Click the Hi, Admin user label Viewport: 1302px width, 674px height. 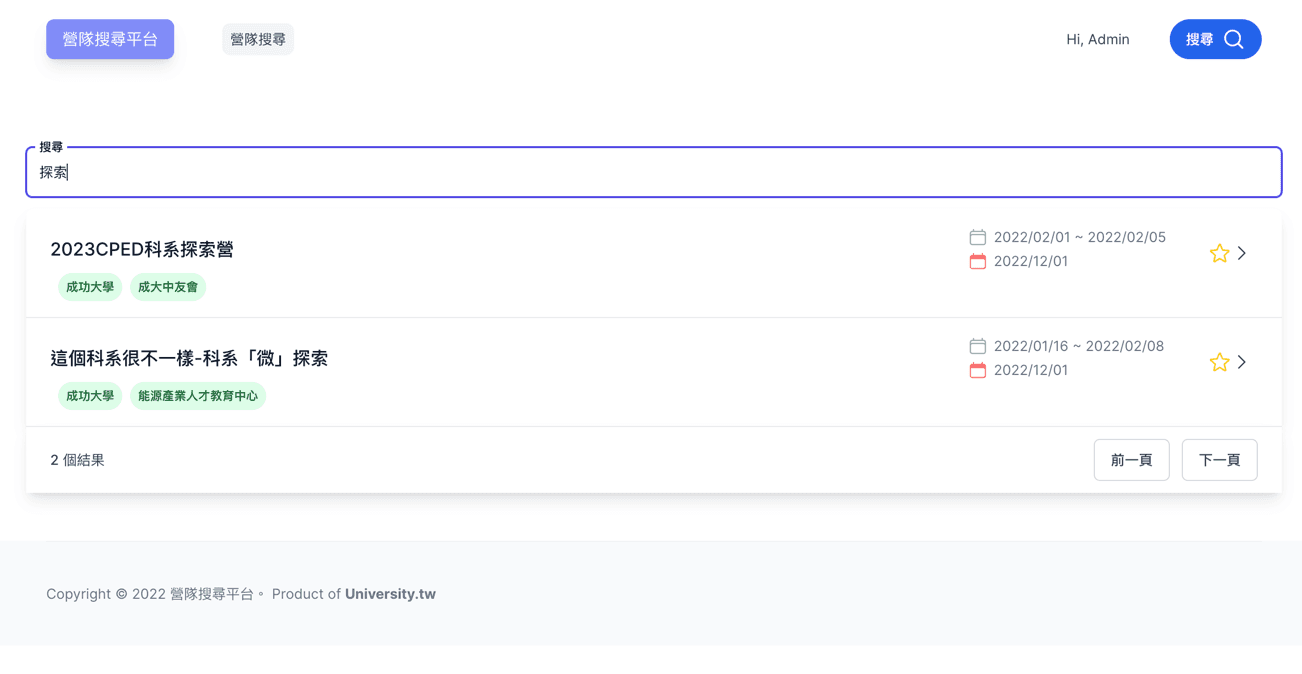1097,39
